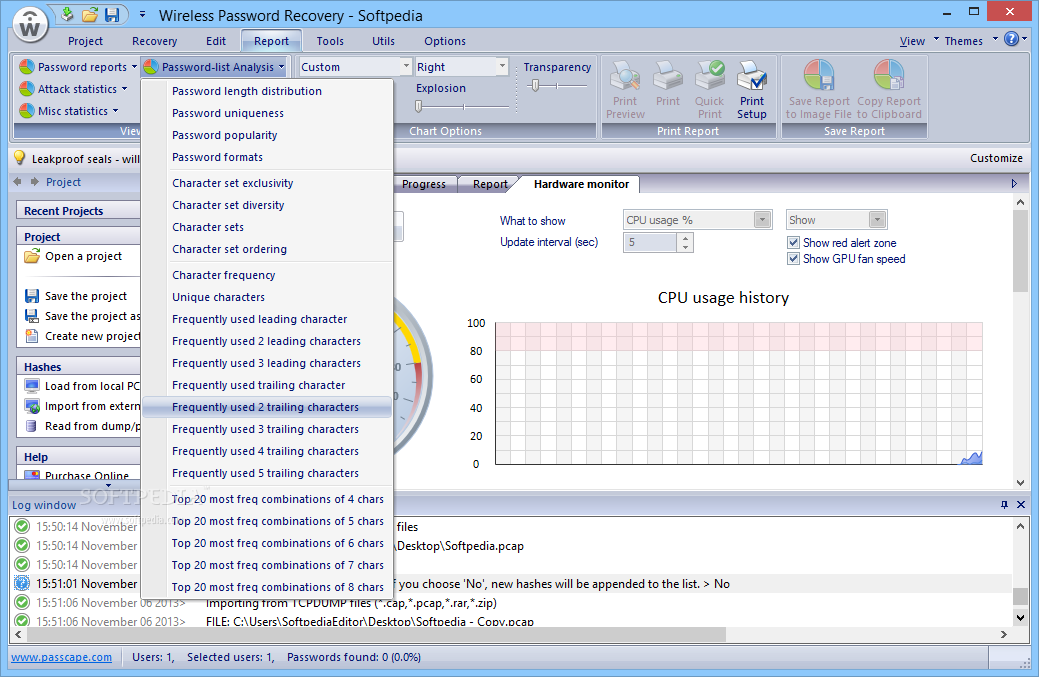Close the Log window panel

click(x=1021, y=505)
